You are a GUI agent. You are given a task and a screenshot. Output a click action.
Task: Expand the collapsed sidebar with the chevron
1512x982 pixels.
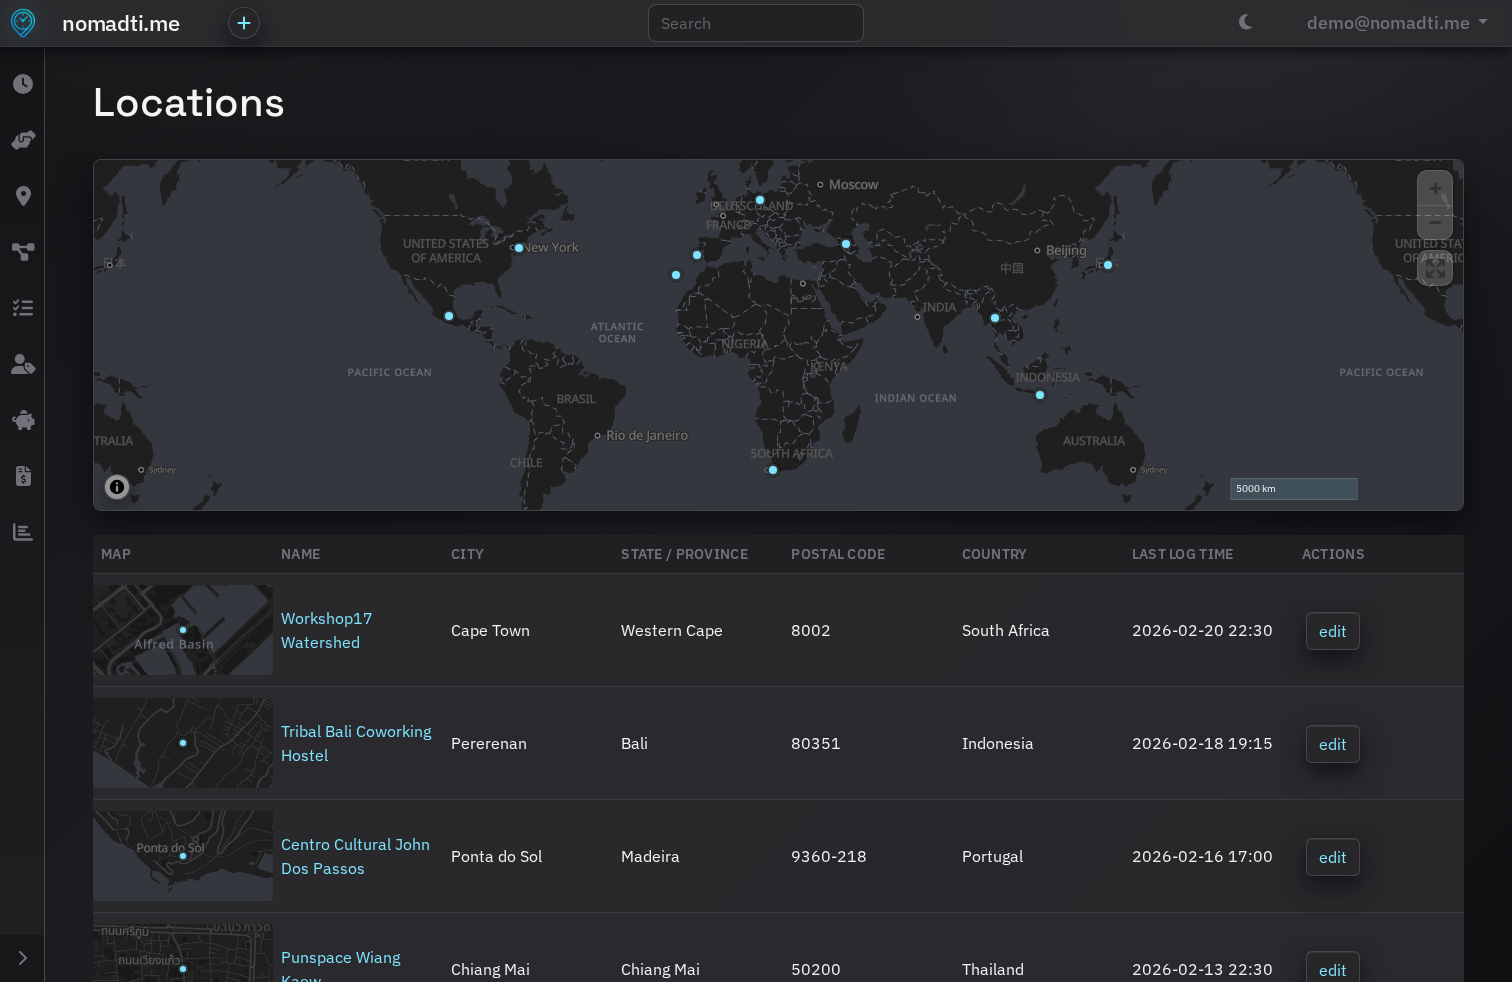(x=22, y=957)
